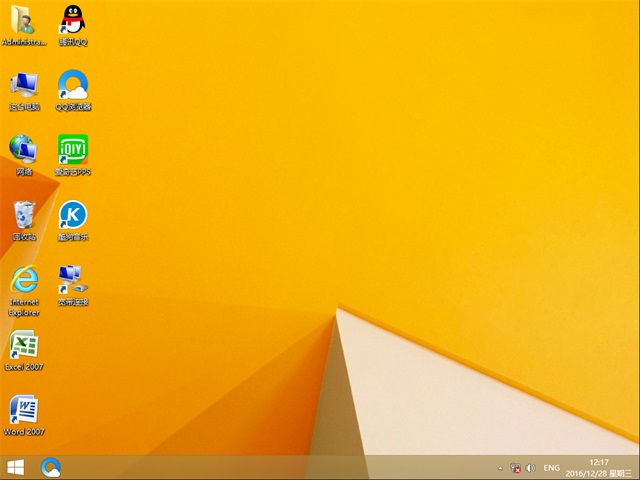
Task: Click the disconnected network tray icon
Action: coord(515,468)
